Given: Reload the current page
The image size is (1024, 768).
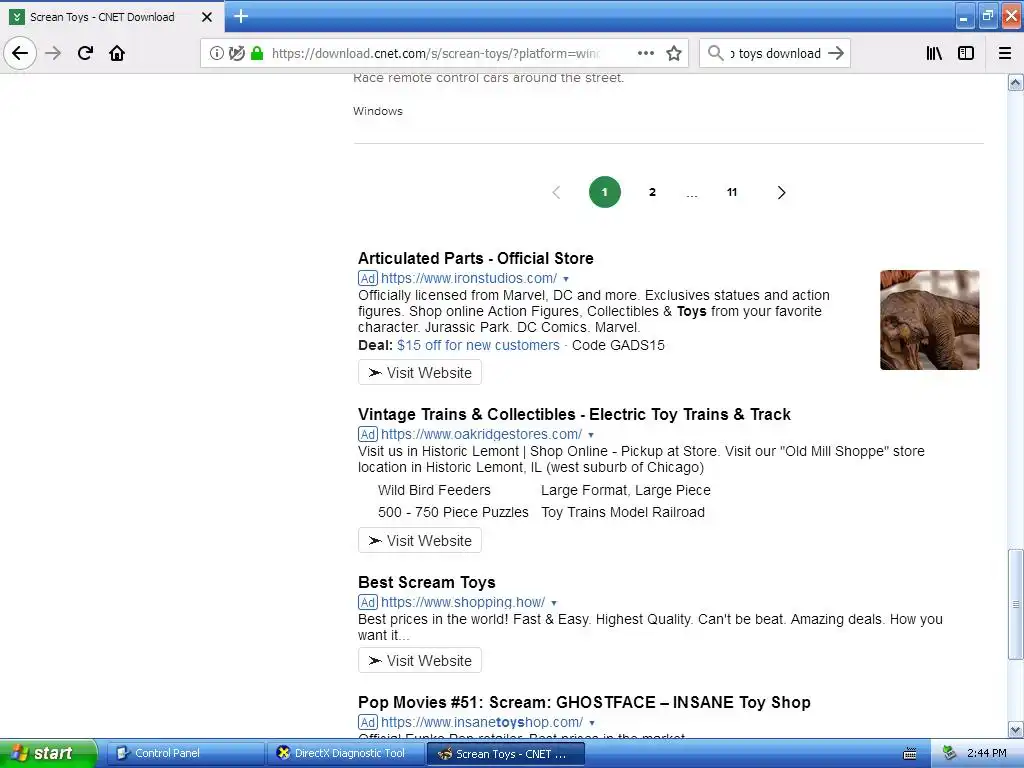Looking at the screenshot, I should (x=85, y=53).
